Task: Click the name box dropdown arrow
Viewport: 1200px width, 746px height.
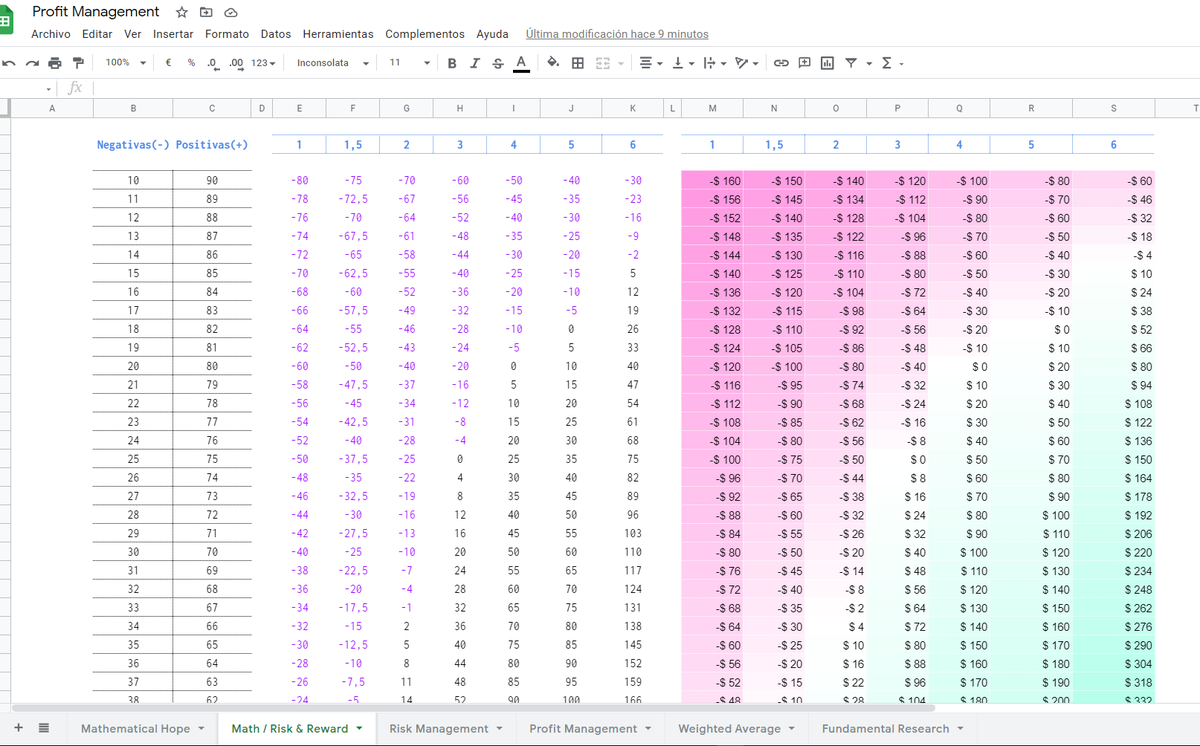Action: 49,89
